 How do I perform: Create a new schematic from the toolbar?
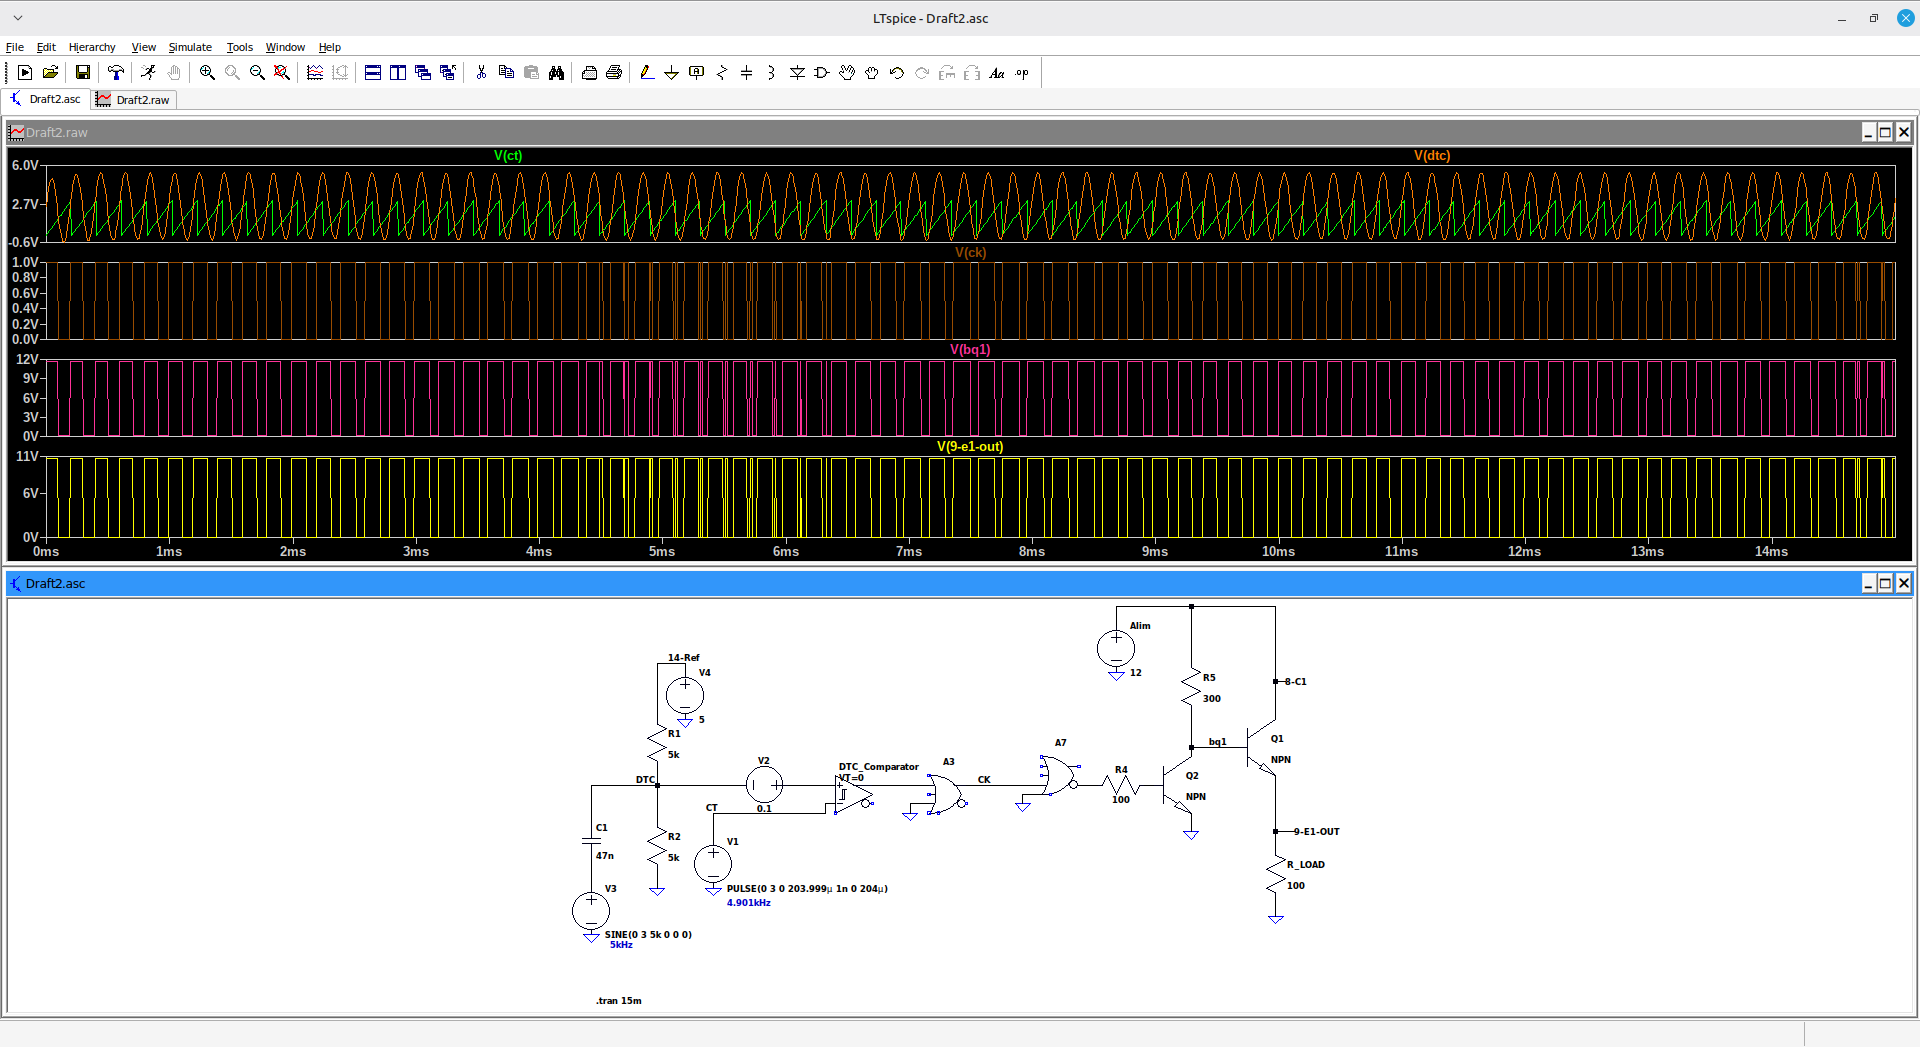coord(25,73)
